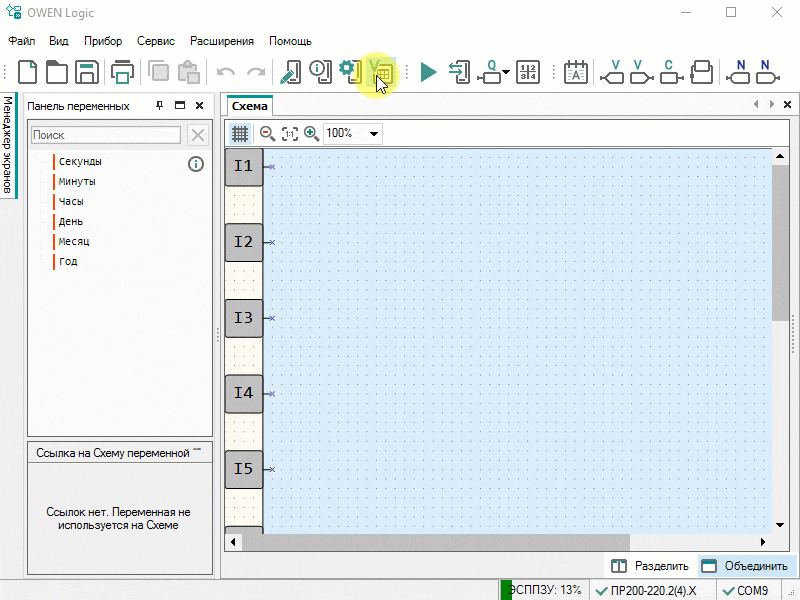Viewport: 800px width, 600px height.
Task: Click the print icon in toolbar
Action: tap(122, 72)
